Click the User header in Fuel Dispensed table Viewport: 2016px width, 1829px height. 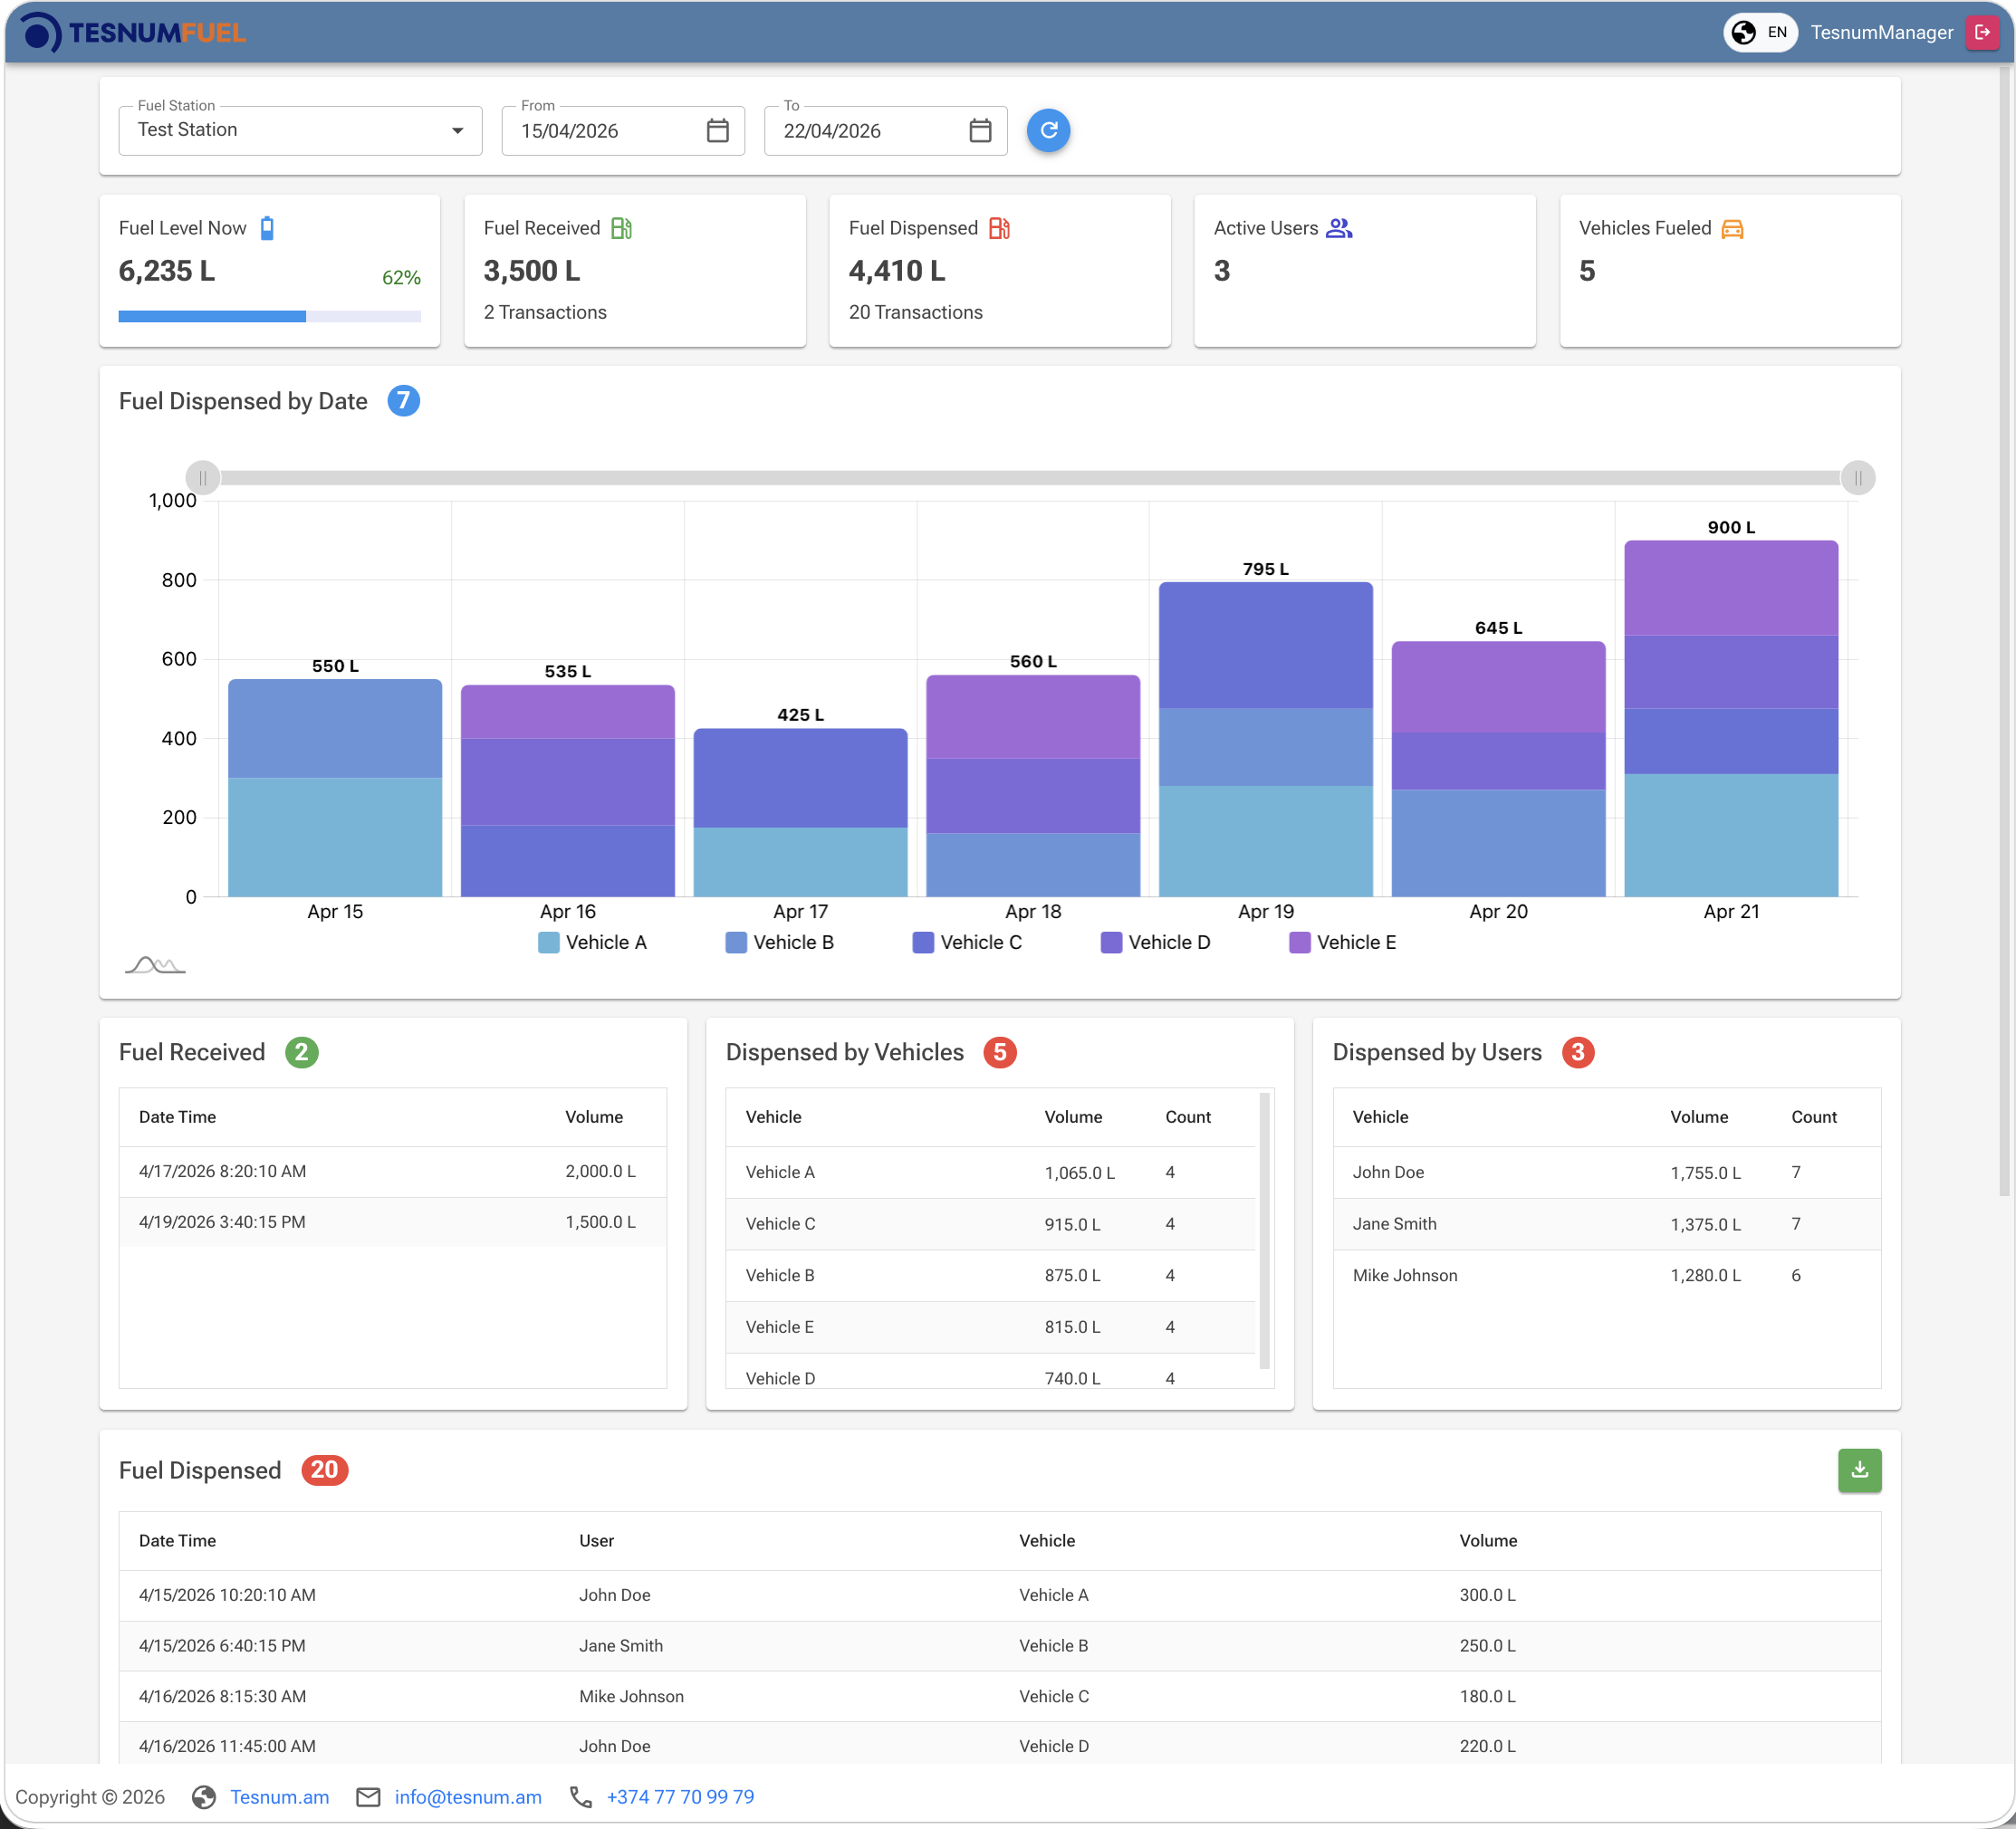(596, 1541)
